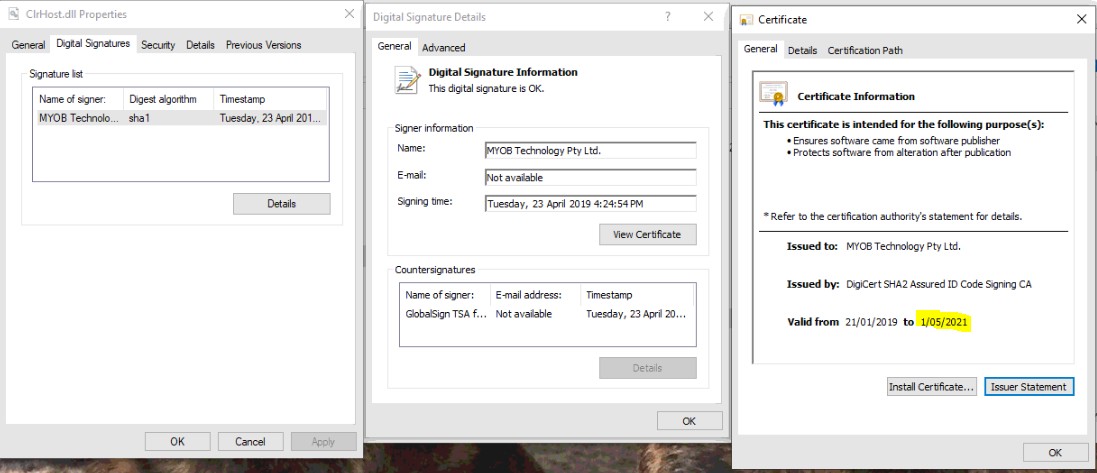Screen dimensions: 1097x473
Task: Close the ClrHost.dll Properties window
Action: pyautogui.click(x=349, y=14)
